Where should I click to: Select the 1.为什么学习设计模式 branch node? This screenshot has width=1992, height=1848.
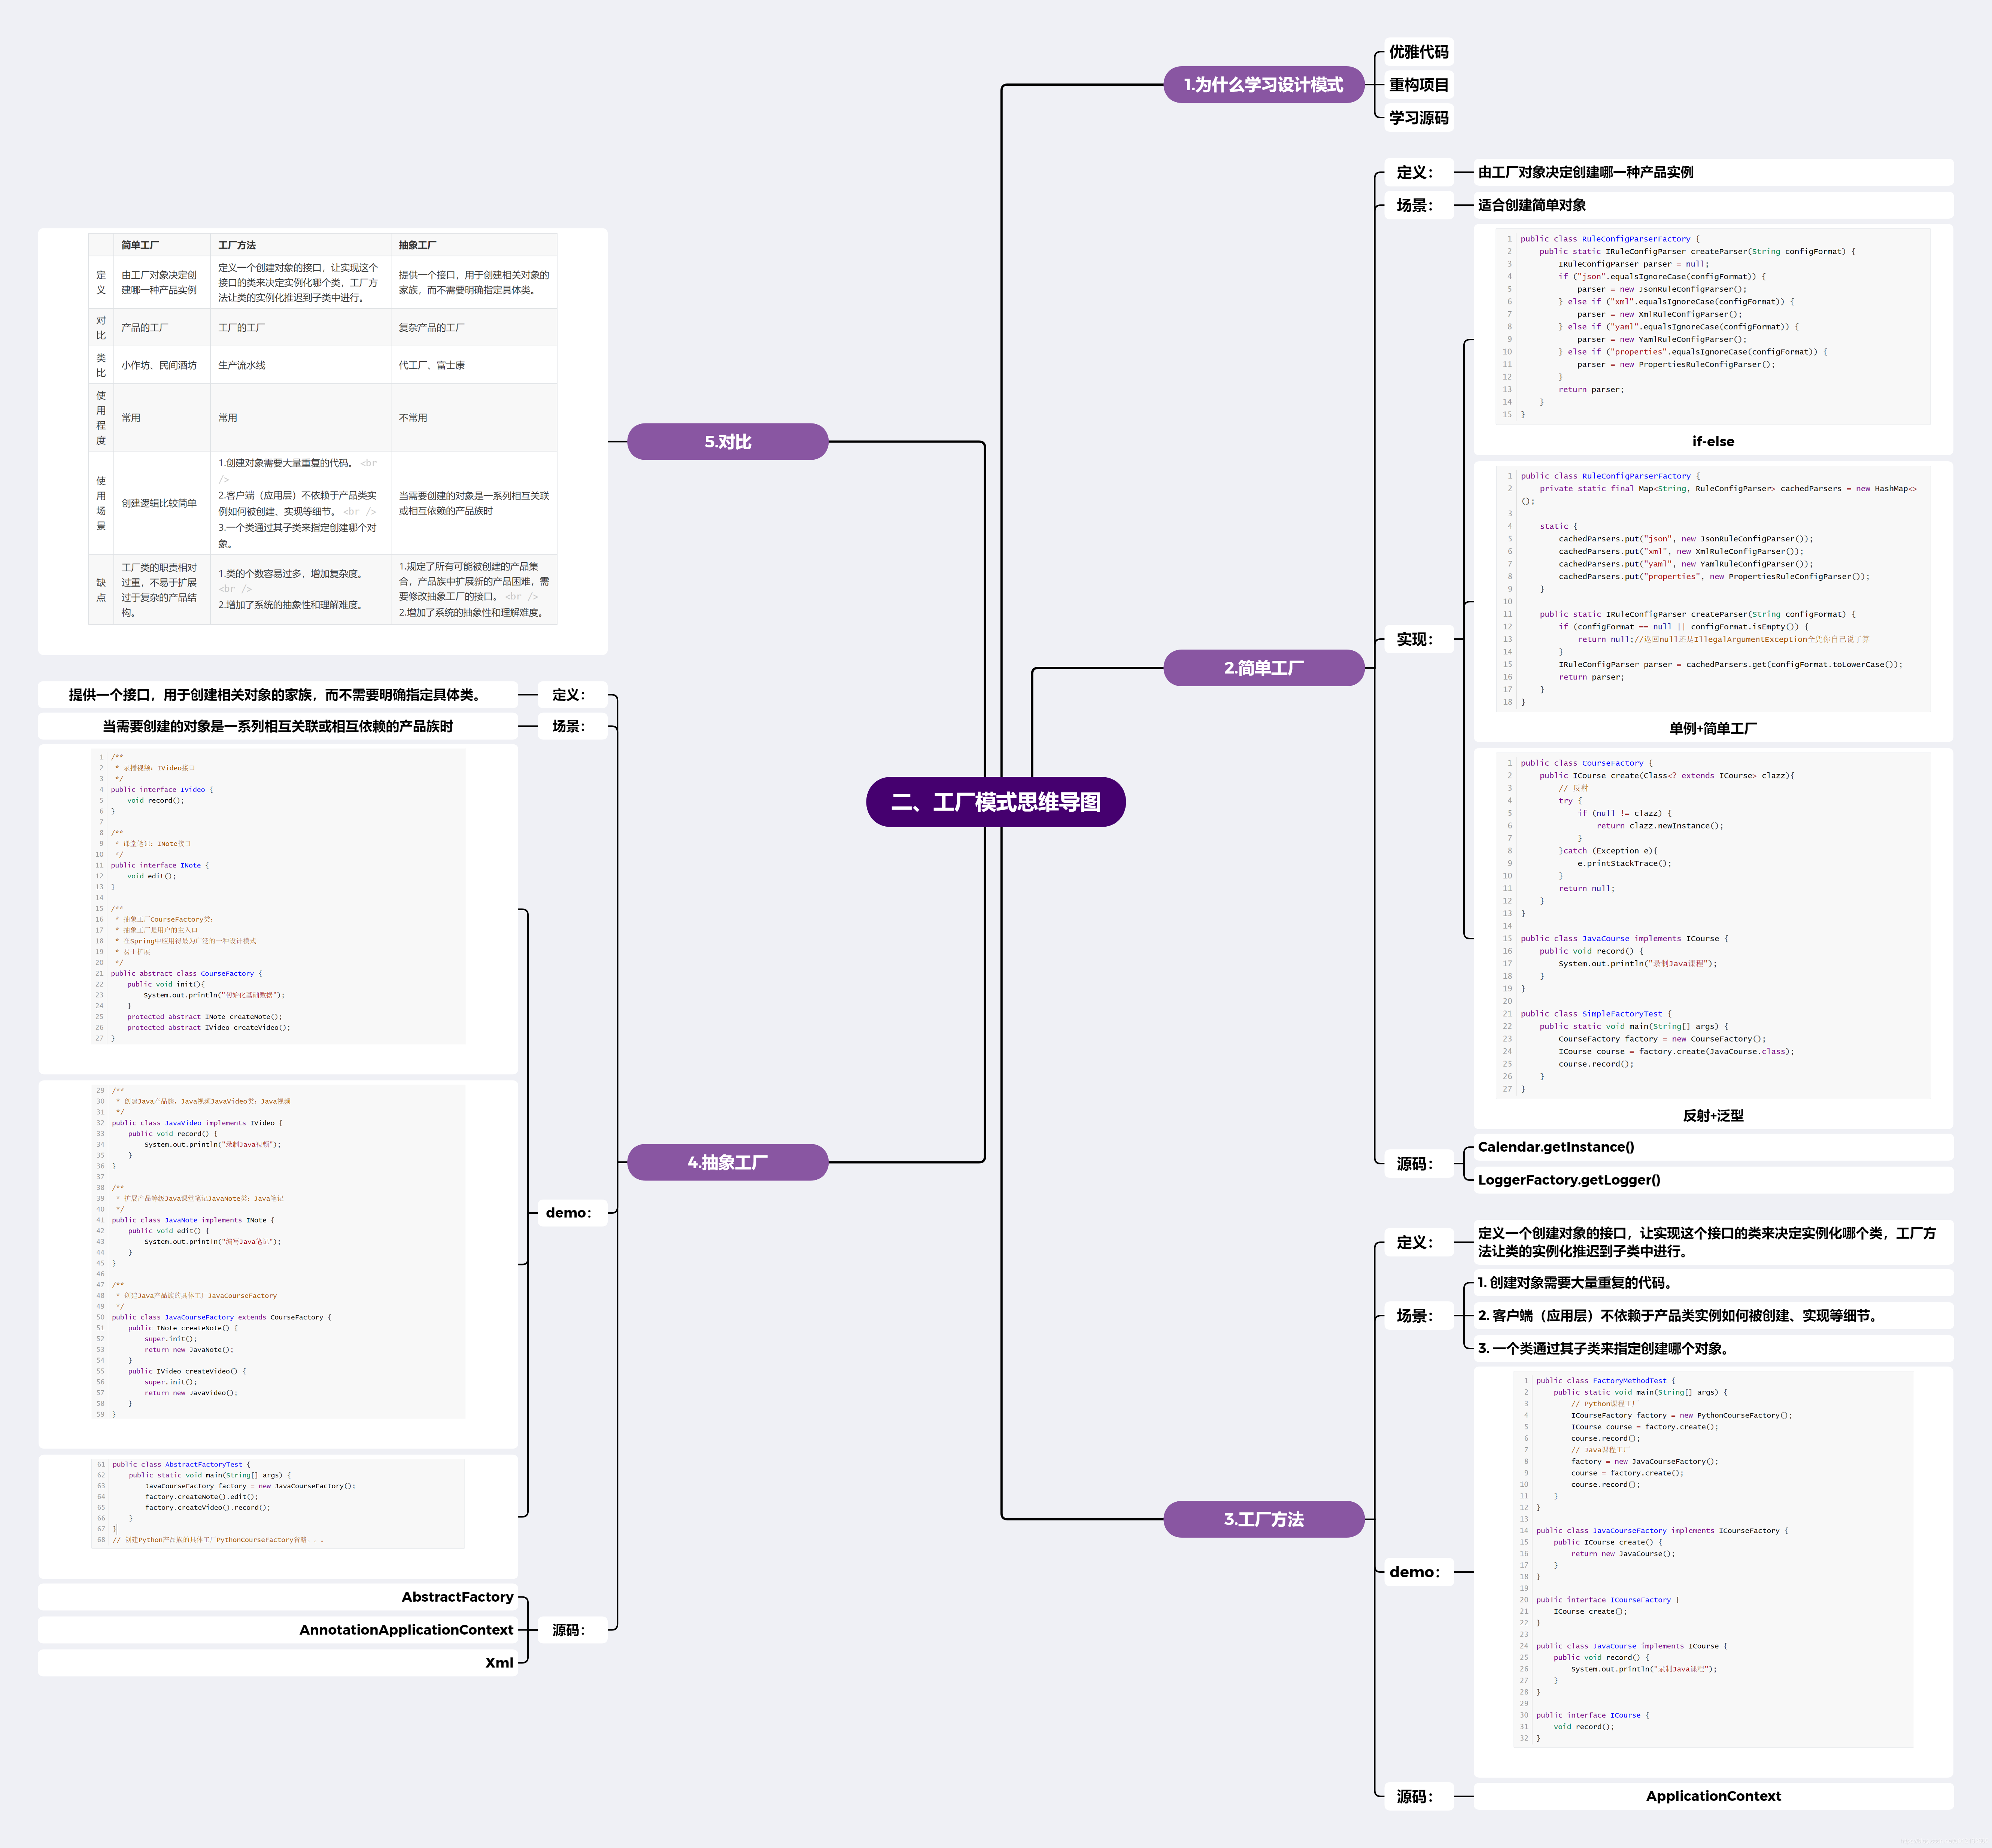click(x=1264, y=85)
